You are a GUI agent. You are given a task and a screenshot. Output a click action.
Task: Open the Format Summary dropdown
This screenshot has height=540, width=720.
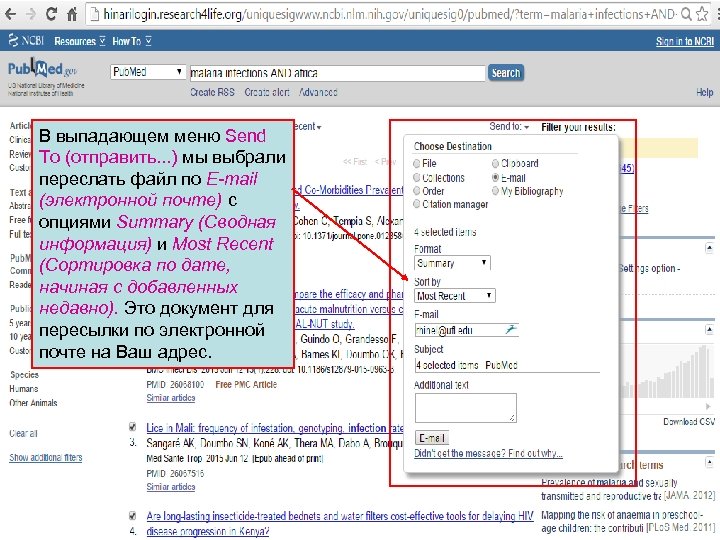[452, 263]
